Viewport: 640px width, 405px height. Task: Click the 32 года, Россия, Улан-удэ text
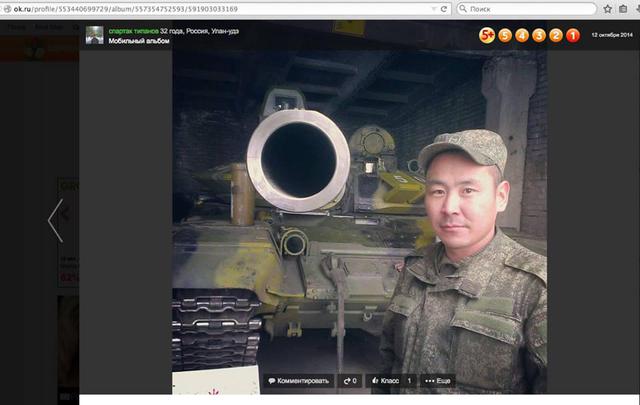[x=199, y=31]
